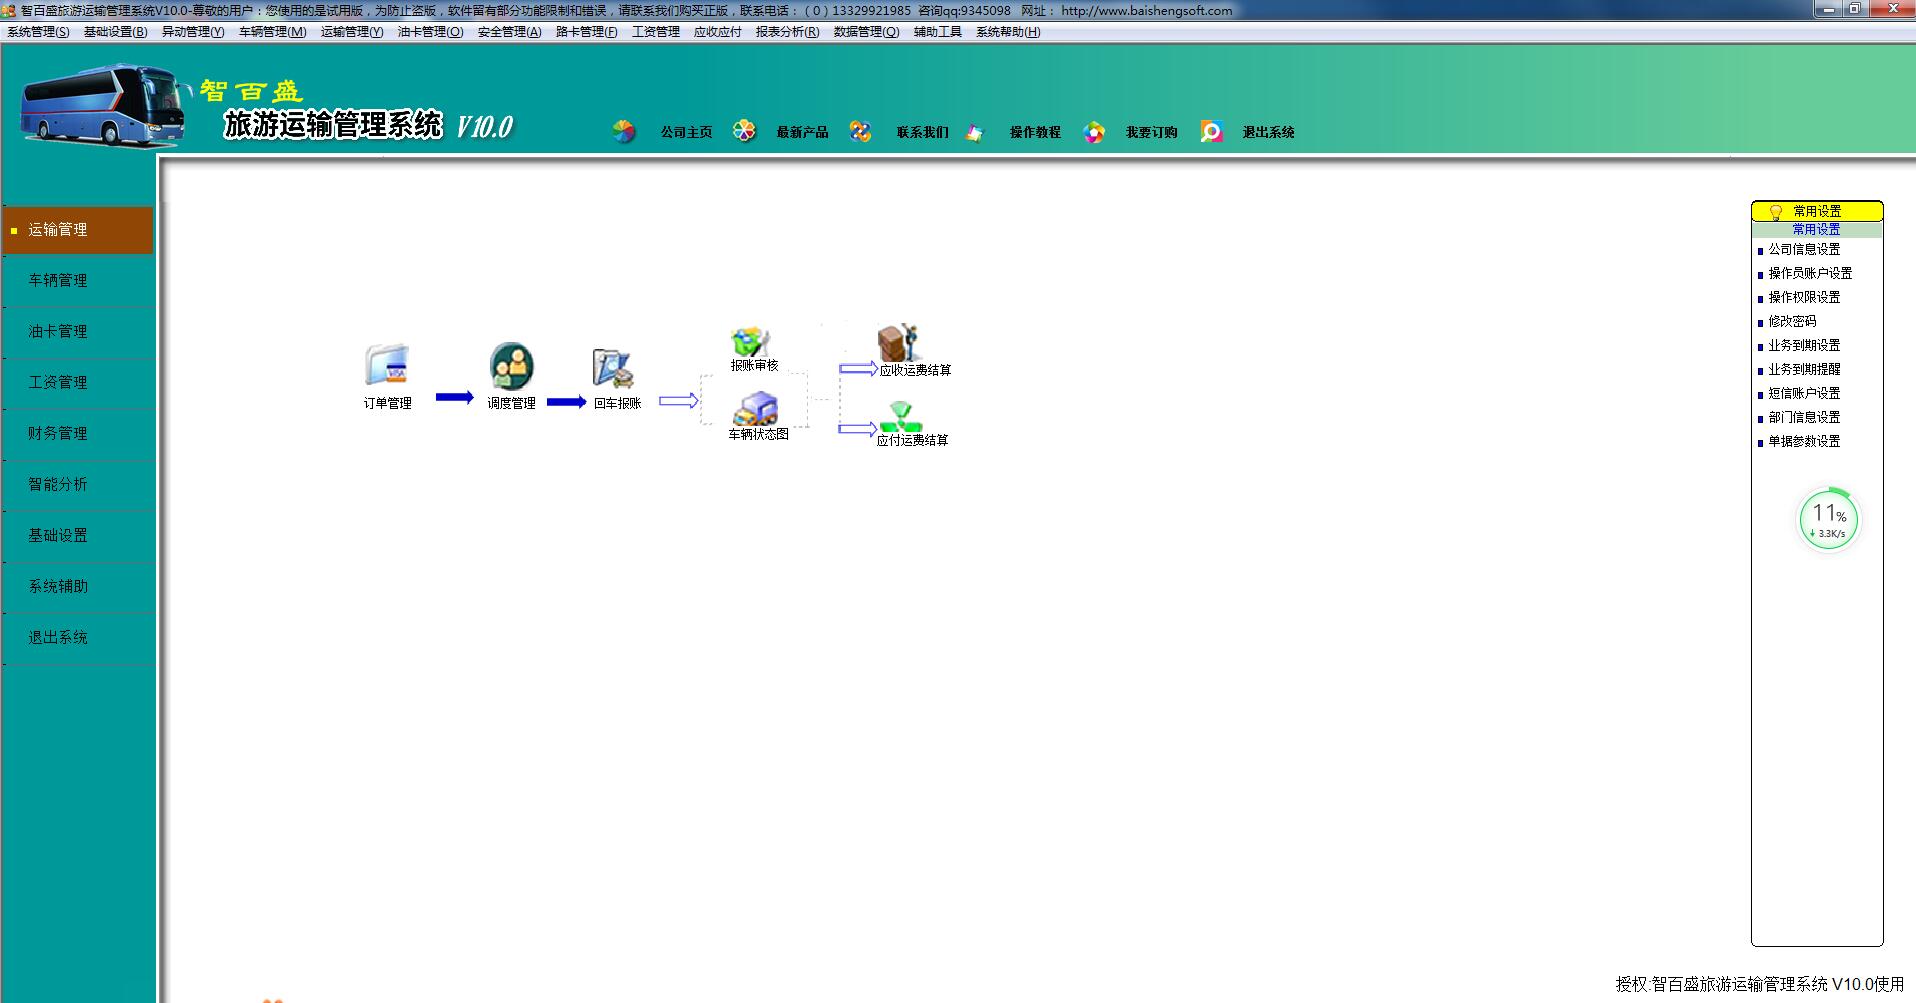Open the 联系我们 contact link

click(x=922, y=132)
